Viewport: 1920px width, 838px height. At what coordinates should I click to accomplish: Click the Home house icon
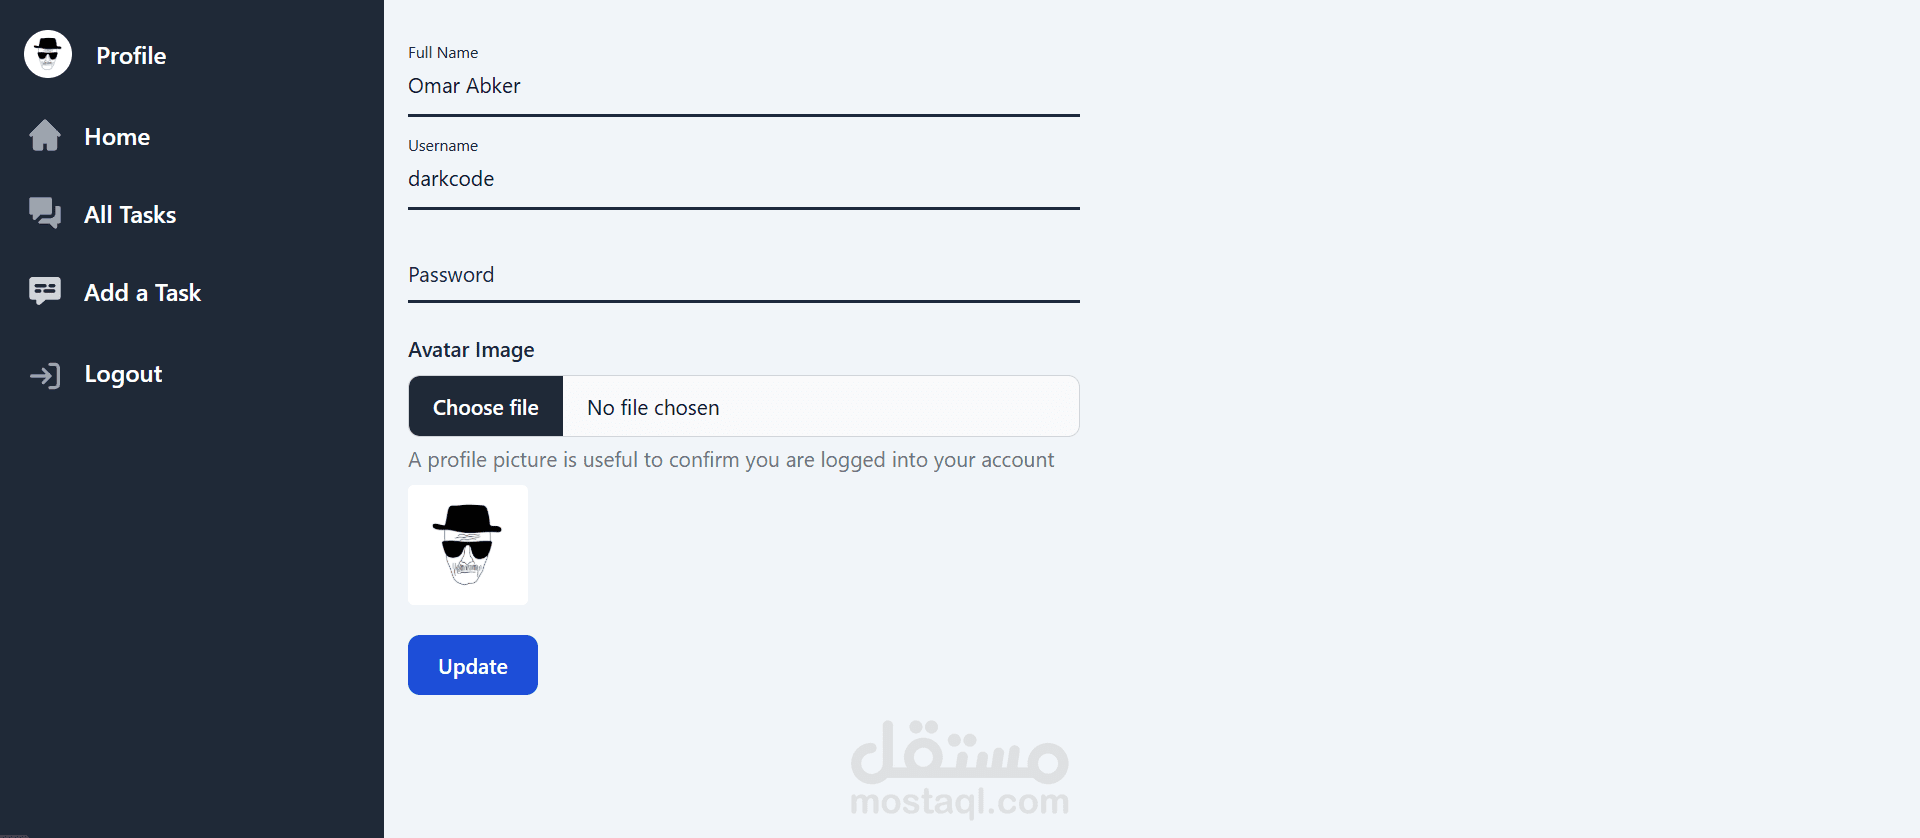tap(45, 135)
